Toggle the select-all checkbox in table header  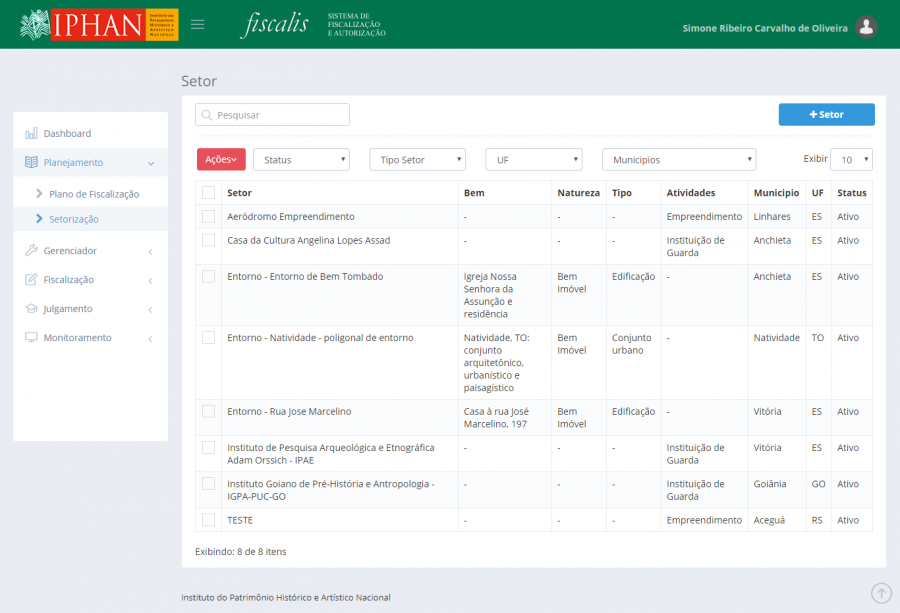coord(208,193)
